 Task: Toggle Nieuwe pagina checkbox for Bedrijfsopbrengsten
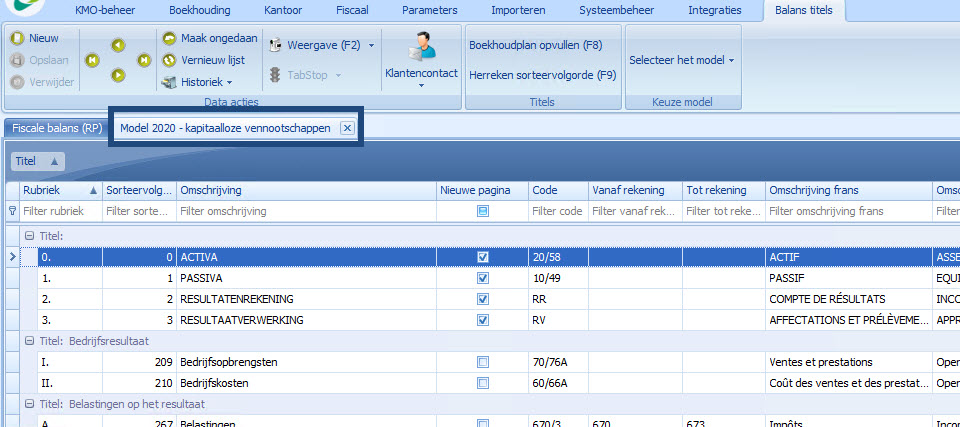483,361
